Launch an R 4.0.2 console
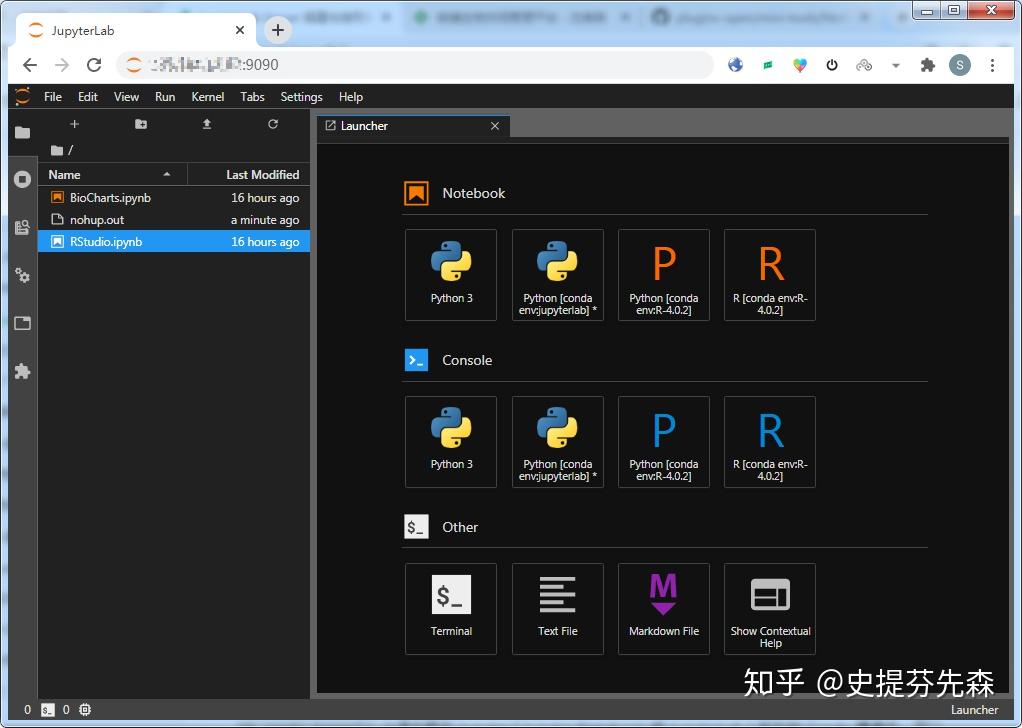 click(769, 442)
